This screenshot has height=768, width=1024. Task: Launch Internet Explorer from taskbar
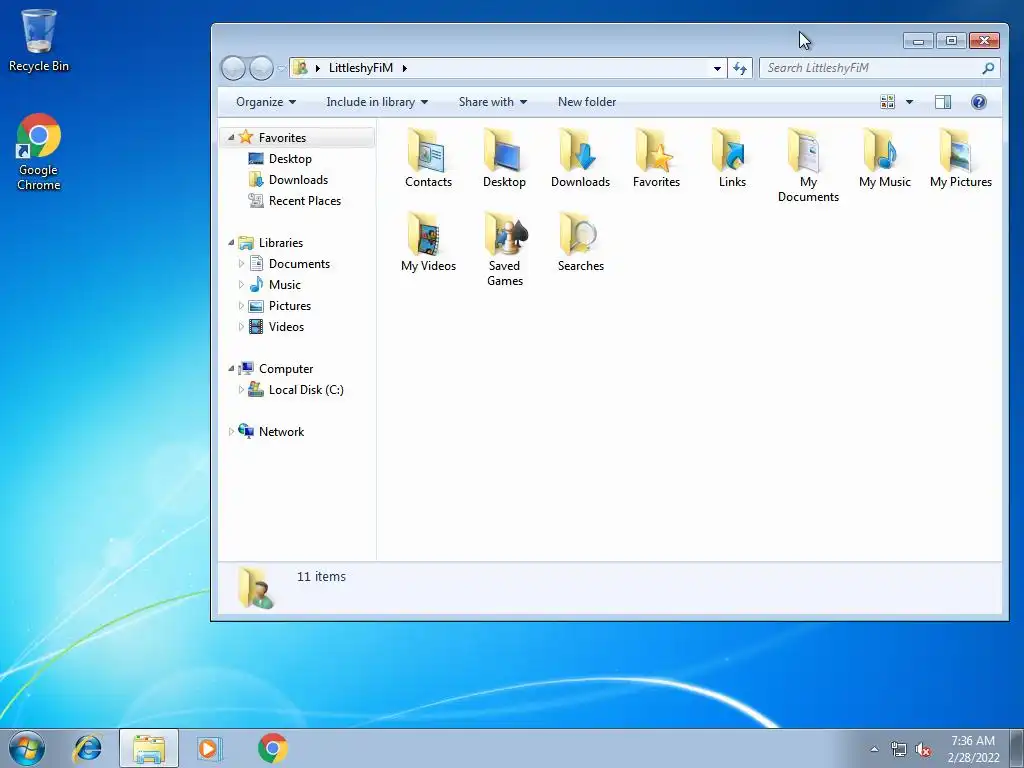click(x=88, y=748)
